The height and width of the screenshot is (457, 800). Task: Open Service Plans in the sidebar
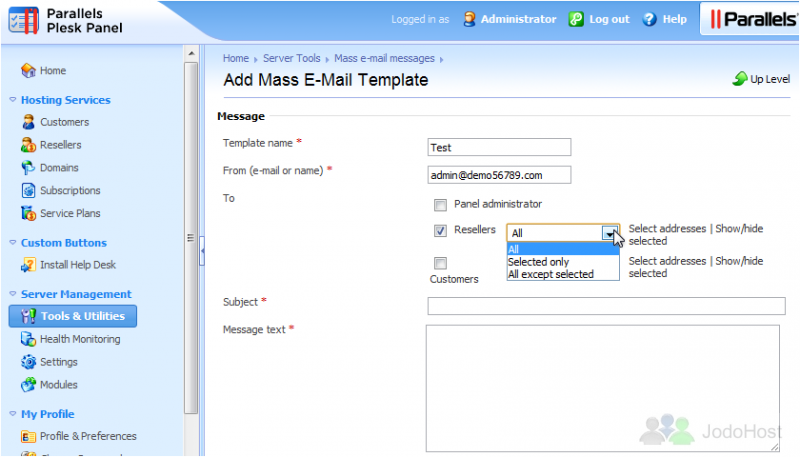(70, 213)
